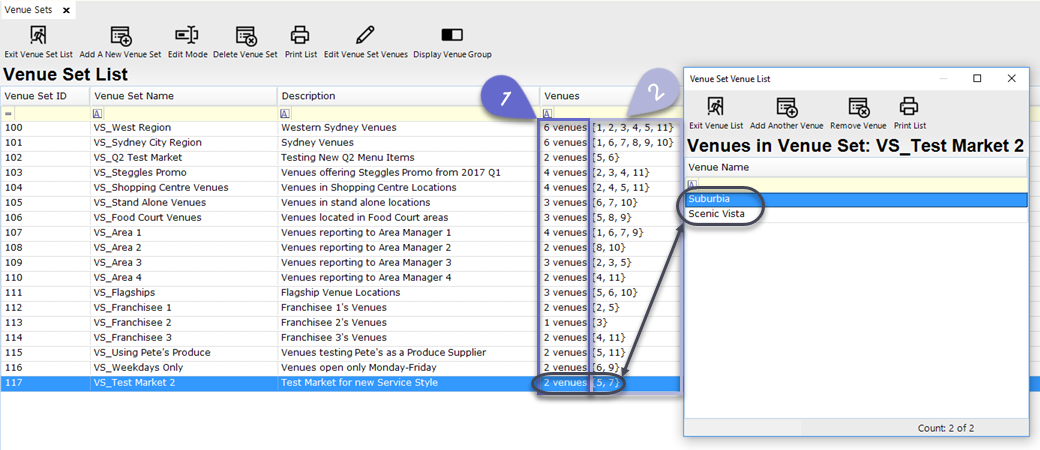The height and width of the screenshot is (450, 1040).
Task: Open Venue Set ID filter operator
Action: point(8,114)
